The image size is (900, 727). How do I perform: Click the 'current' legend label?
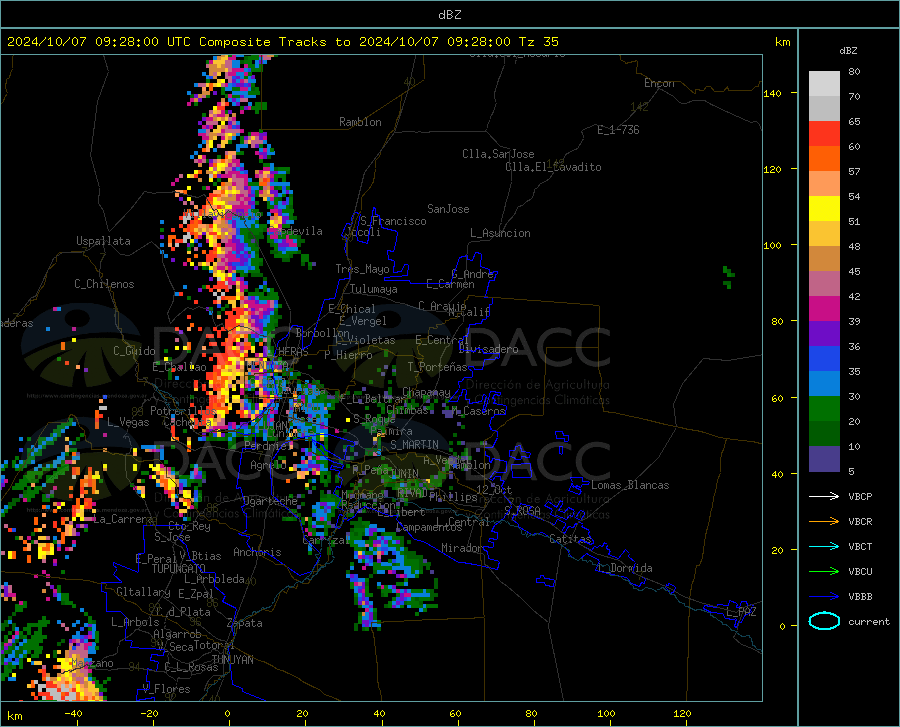point(869,621)
